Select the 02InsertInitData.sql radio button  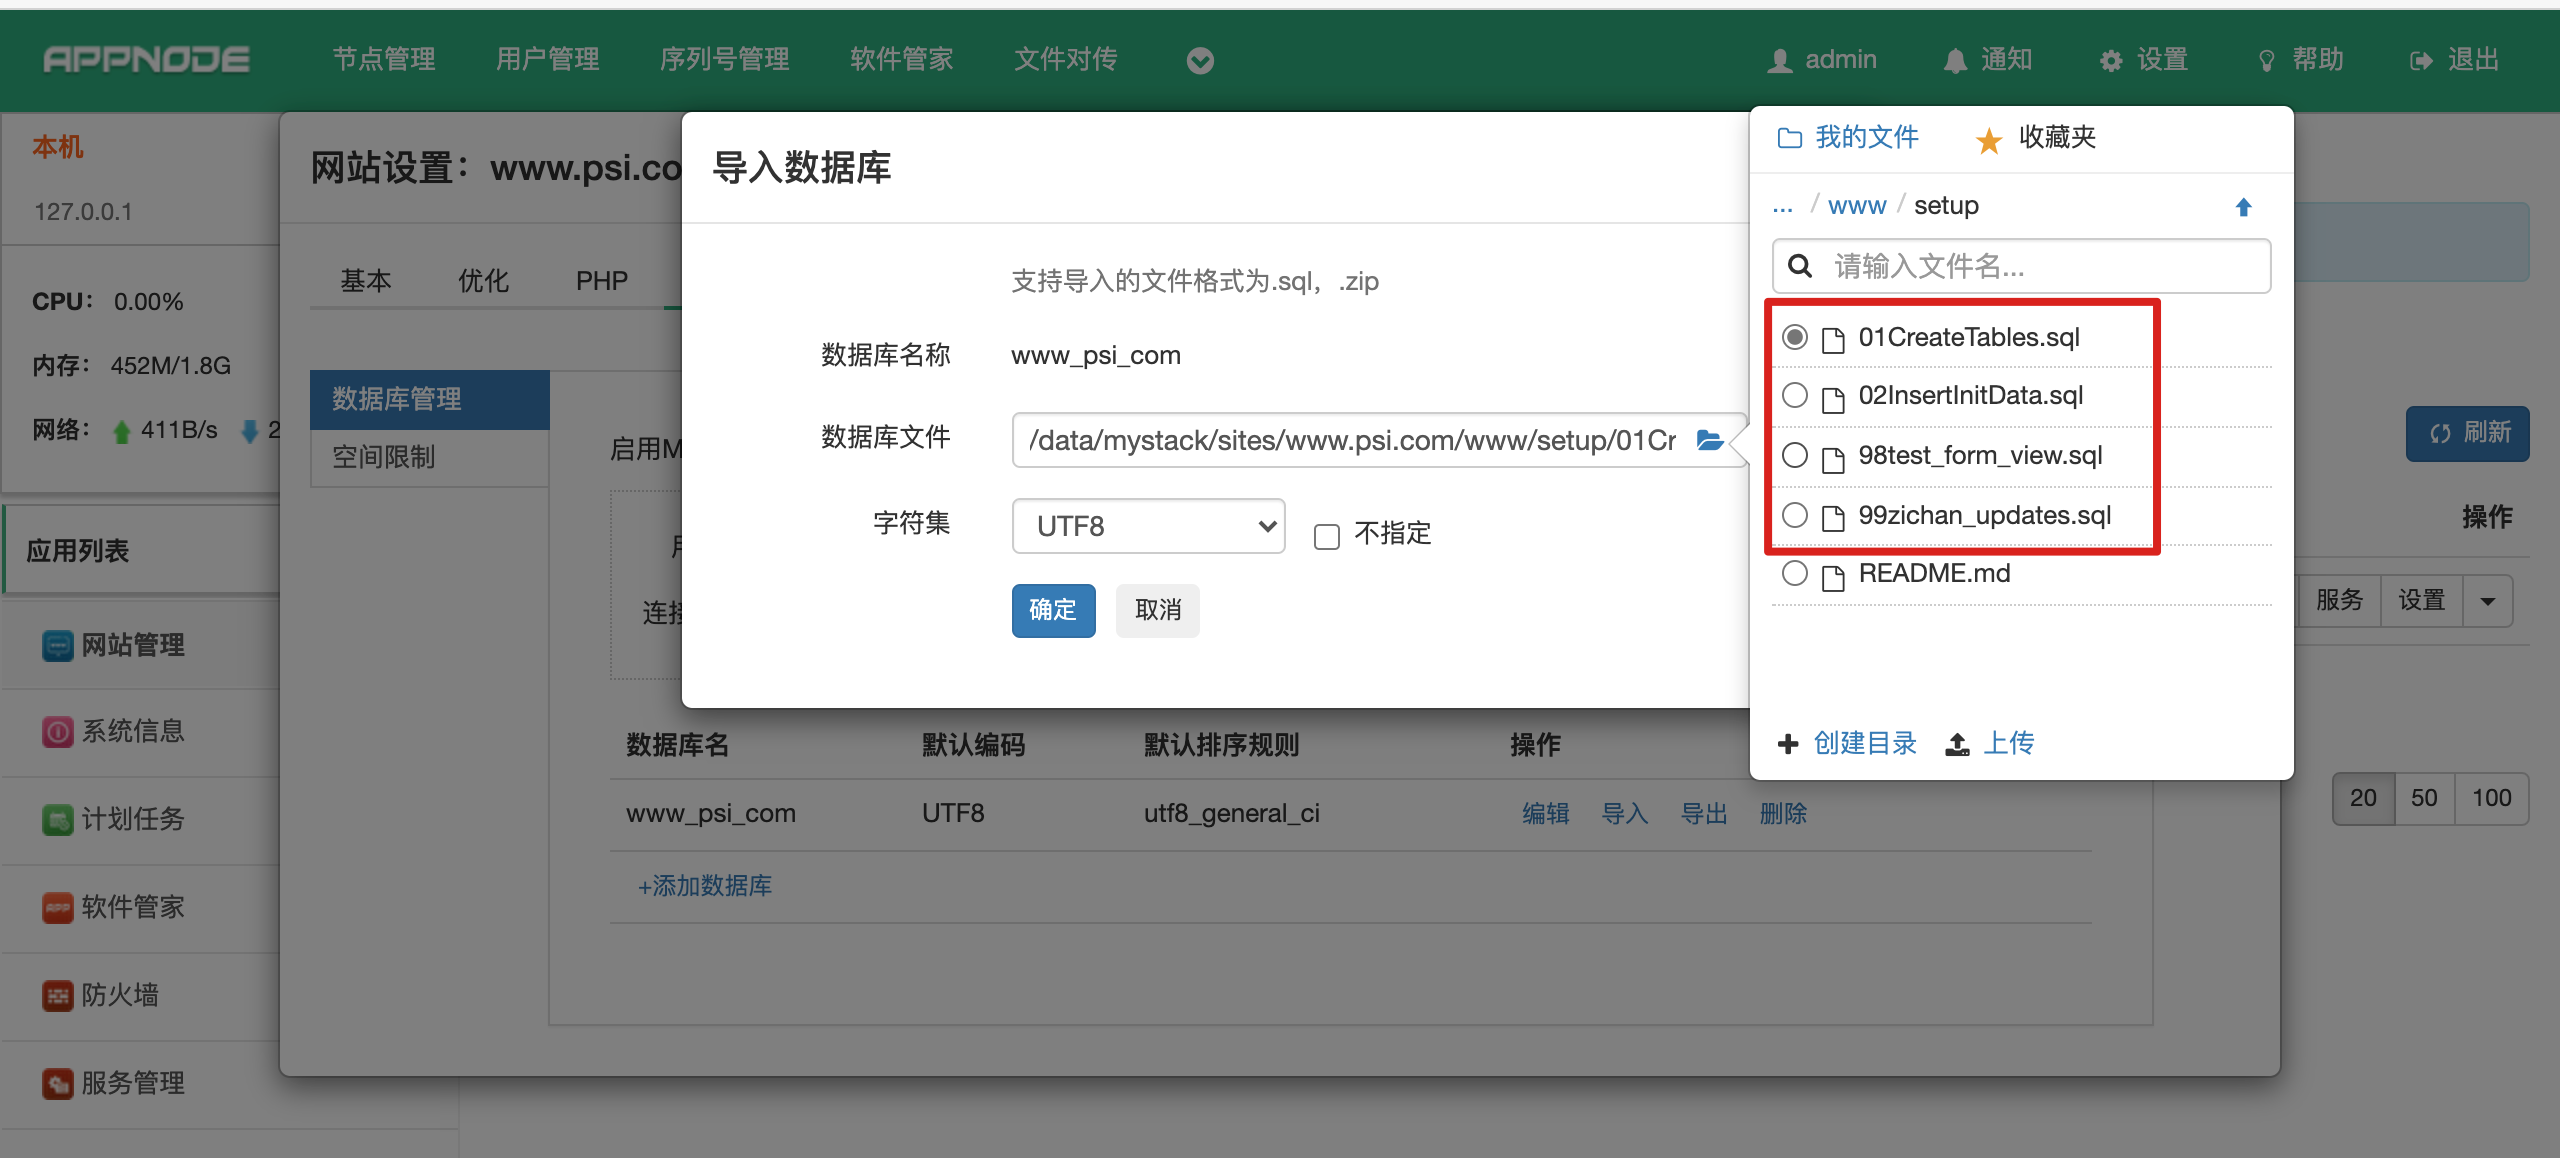[1795, 396]
